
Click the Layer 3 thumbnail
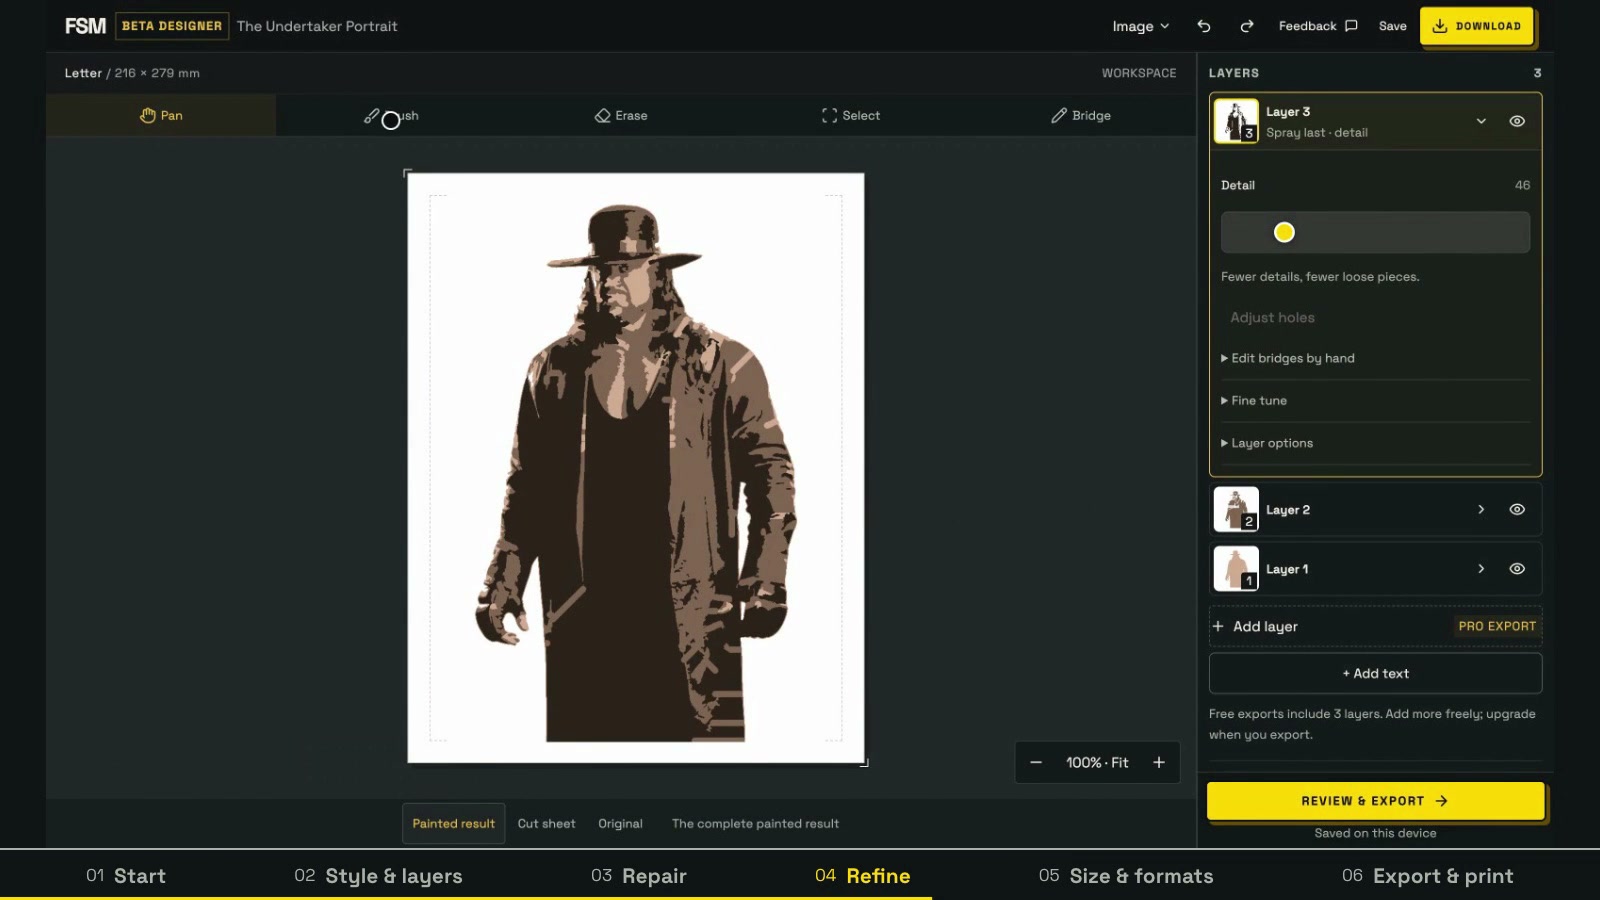[x=1236, y=121]
